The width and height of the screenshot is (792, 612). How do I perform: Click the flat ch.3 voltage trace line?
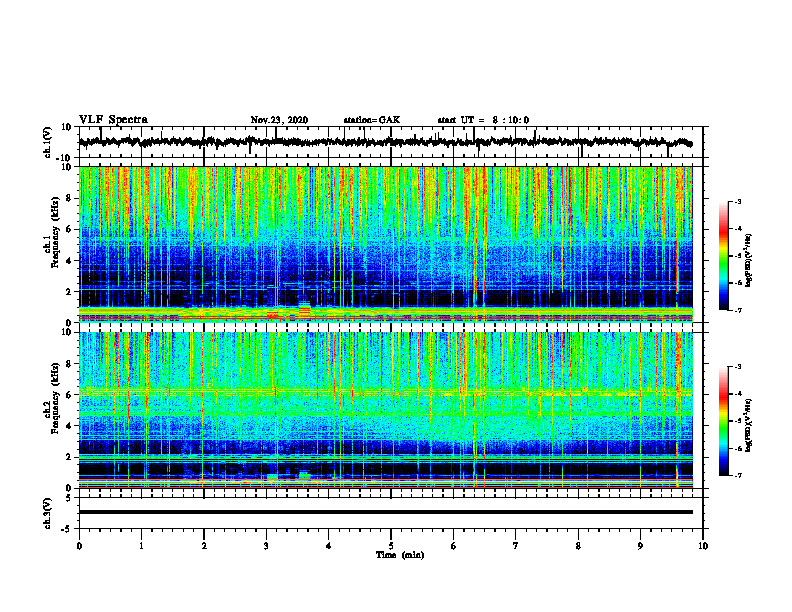(385, 512)
